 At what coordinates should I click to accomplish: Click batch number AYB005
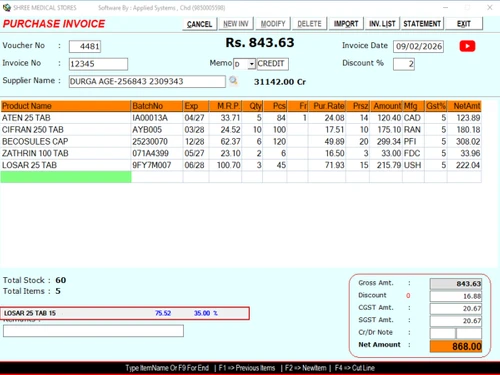(147, 130)
